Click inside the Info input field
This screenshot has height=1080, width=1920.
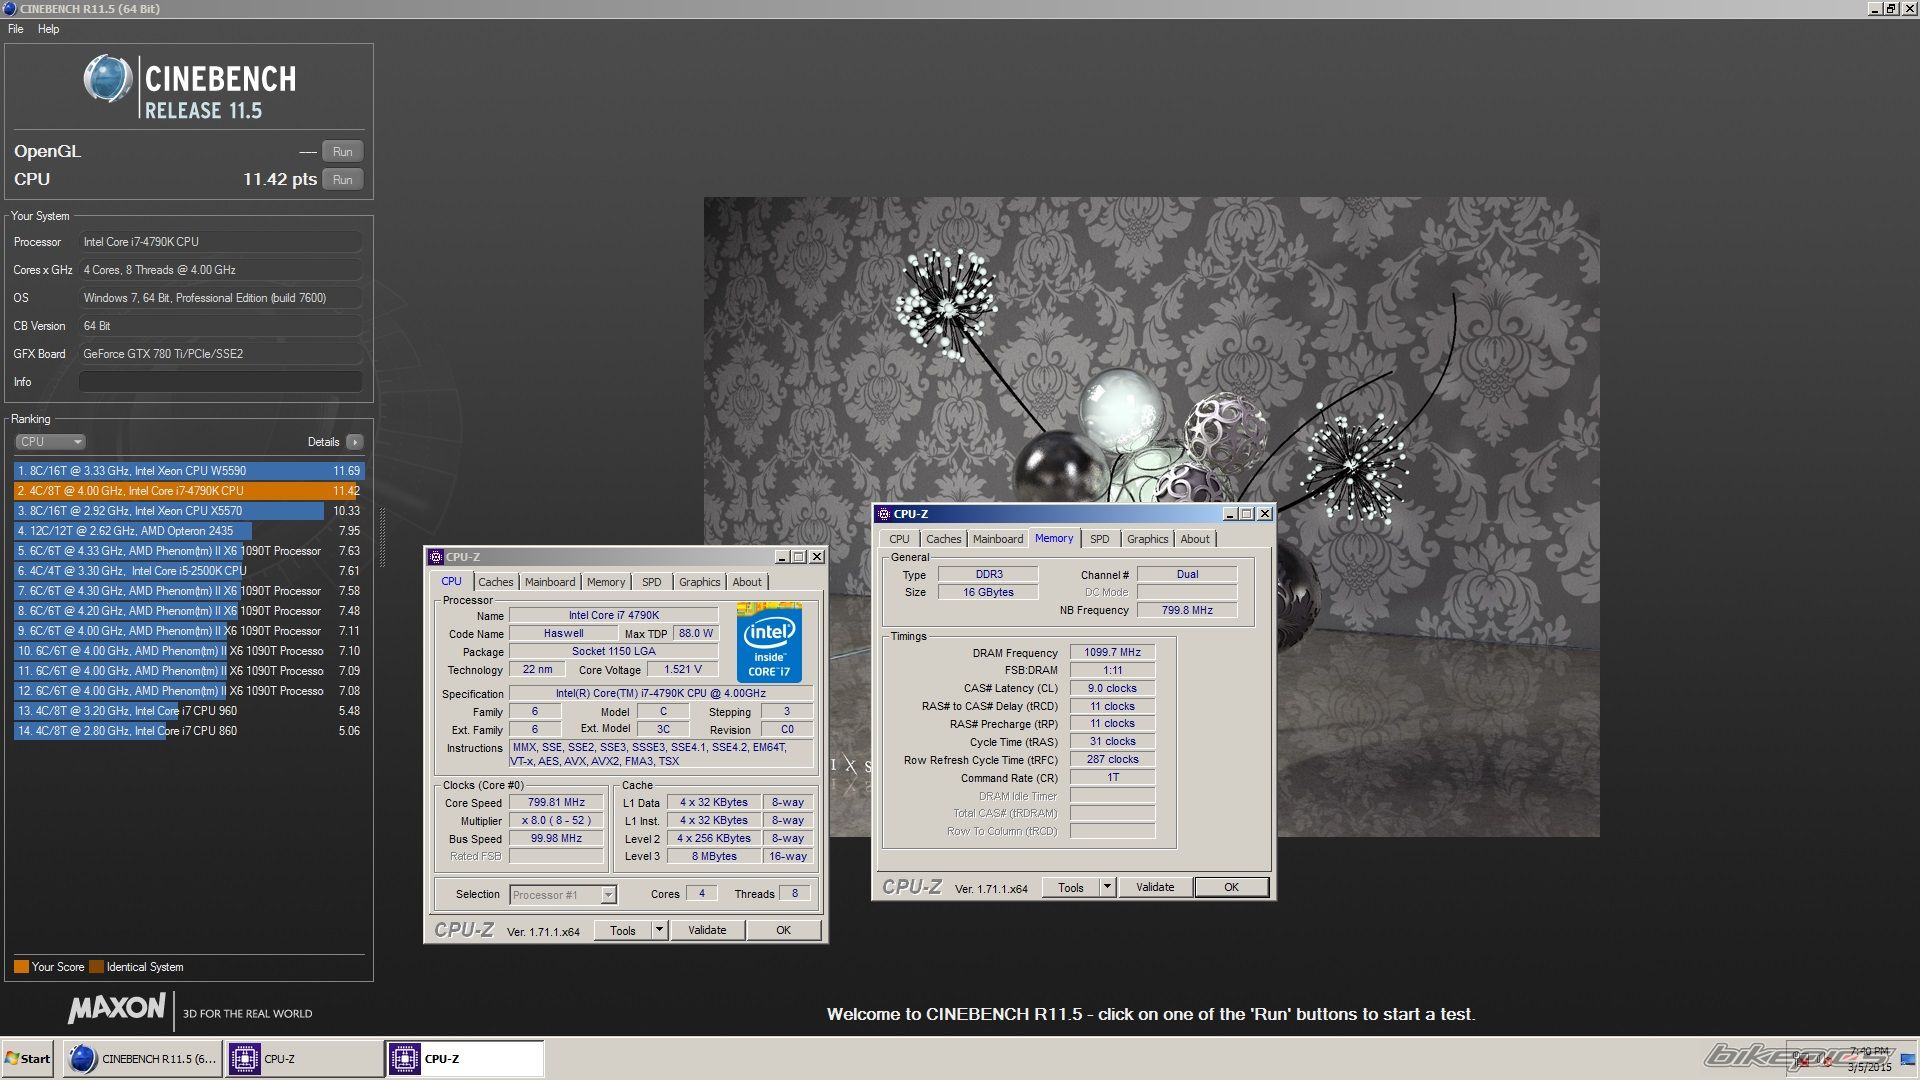pyautogui.click(x=221, y=382)
